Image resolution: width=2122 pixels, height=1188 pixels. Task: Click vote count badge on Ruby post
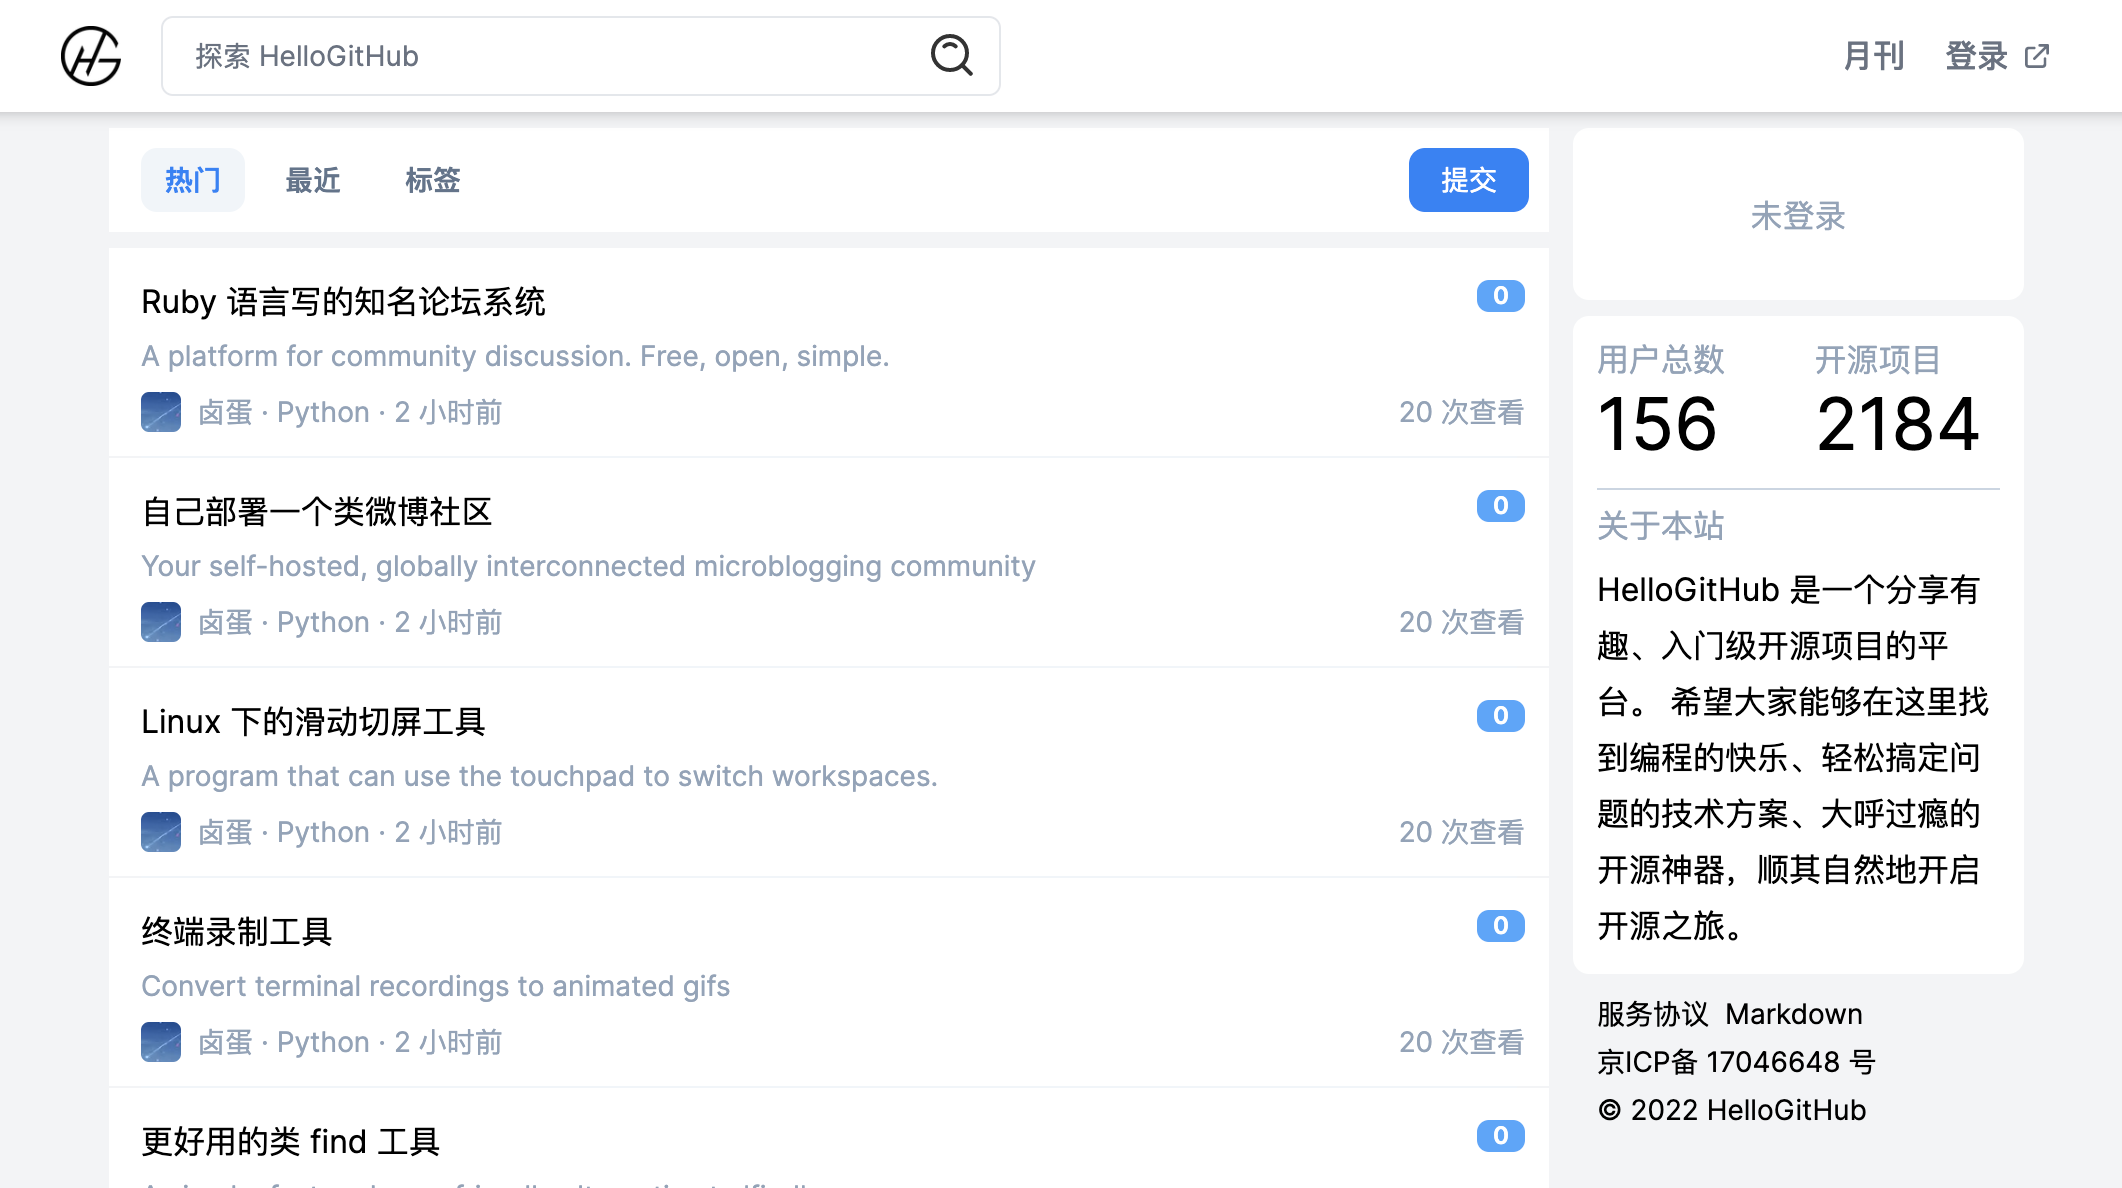click(x=1500, y=296)
